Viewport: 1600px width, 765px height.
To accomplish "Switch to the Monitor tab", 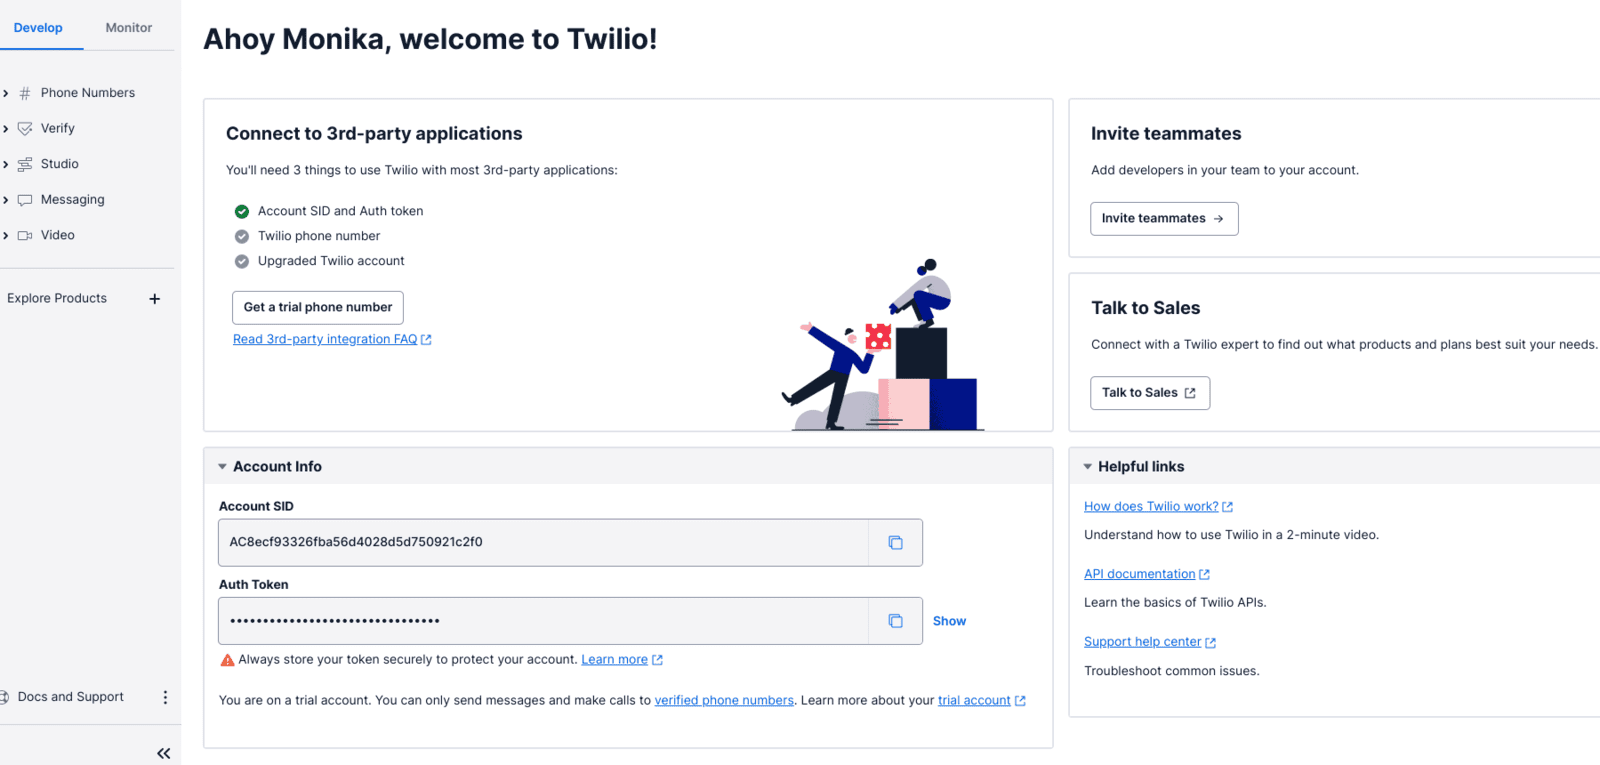I will [x=129, y=28].
